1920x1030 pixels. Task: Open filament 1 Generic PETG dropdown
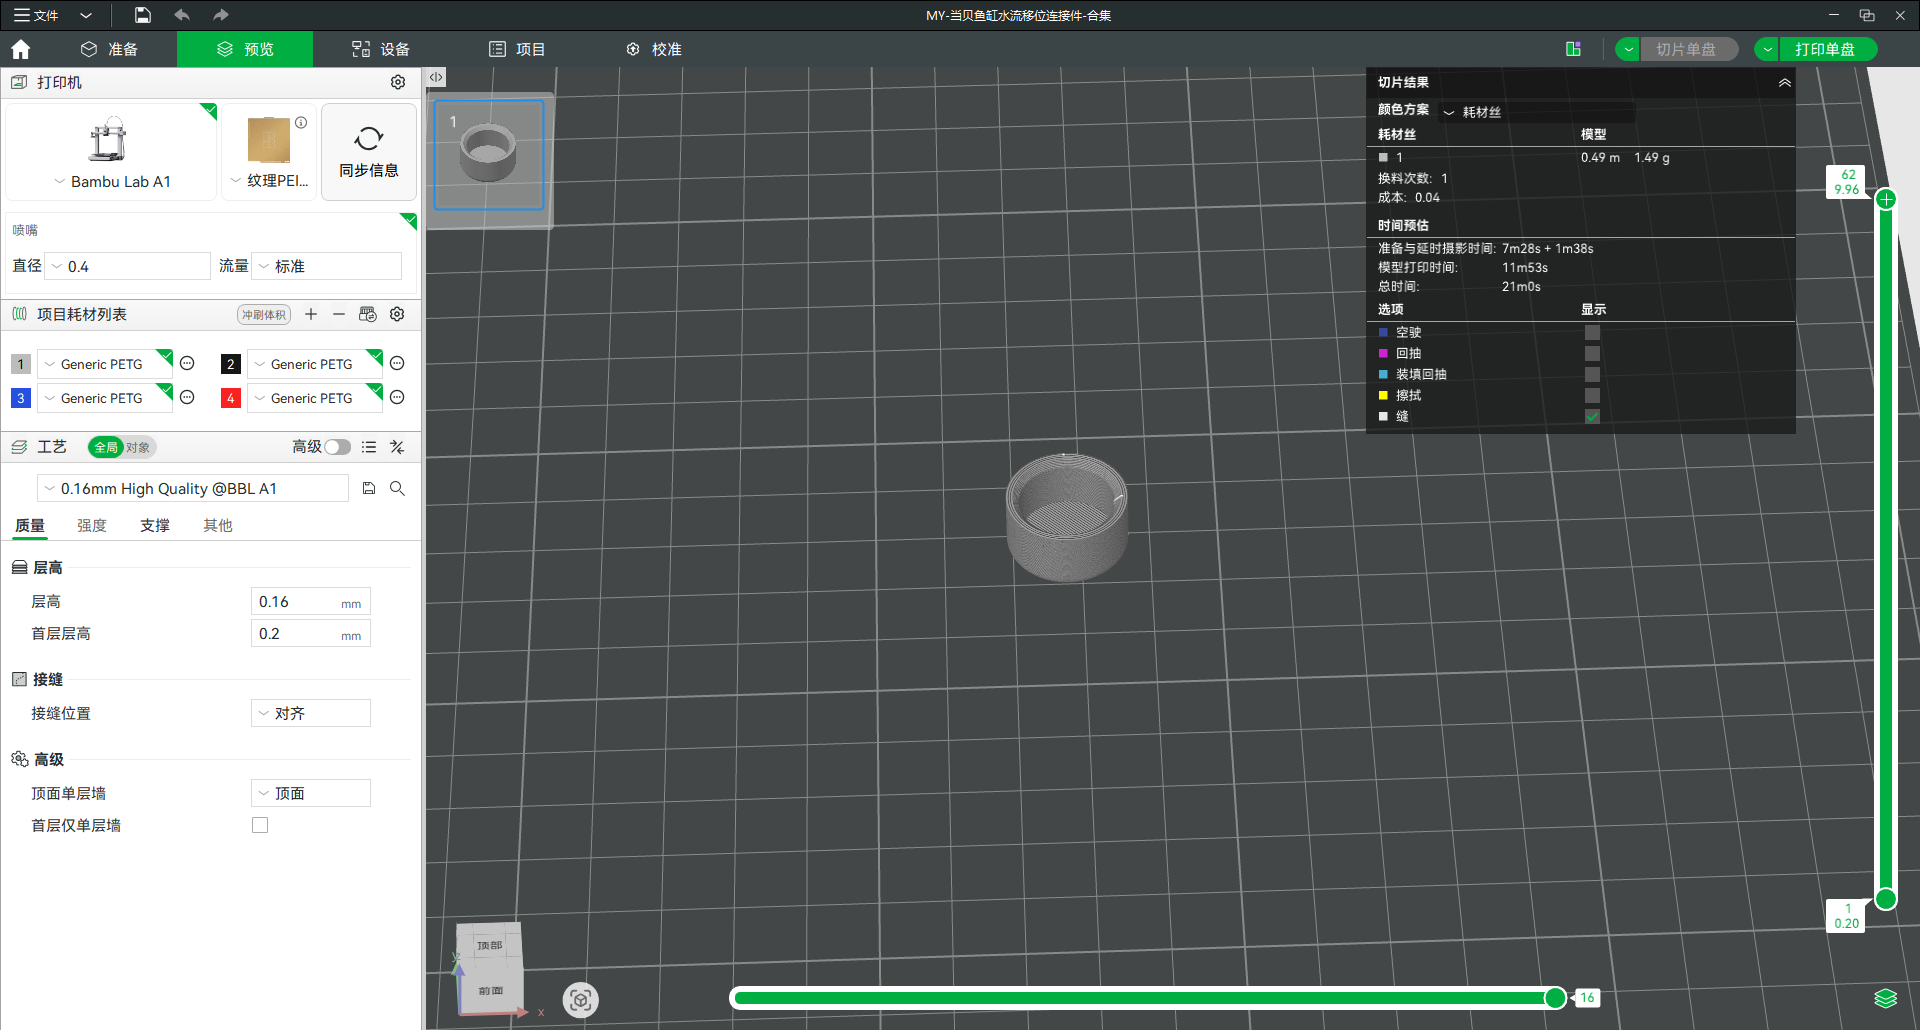tap(105, 364)
